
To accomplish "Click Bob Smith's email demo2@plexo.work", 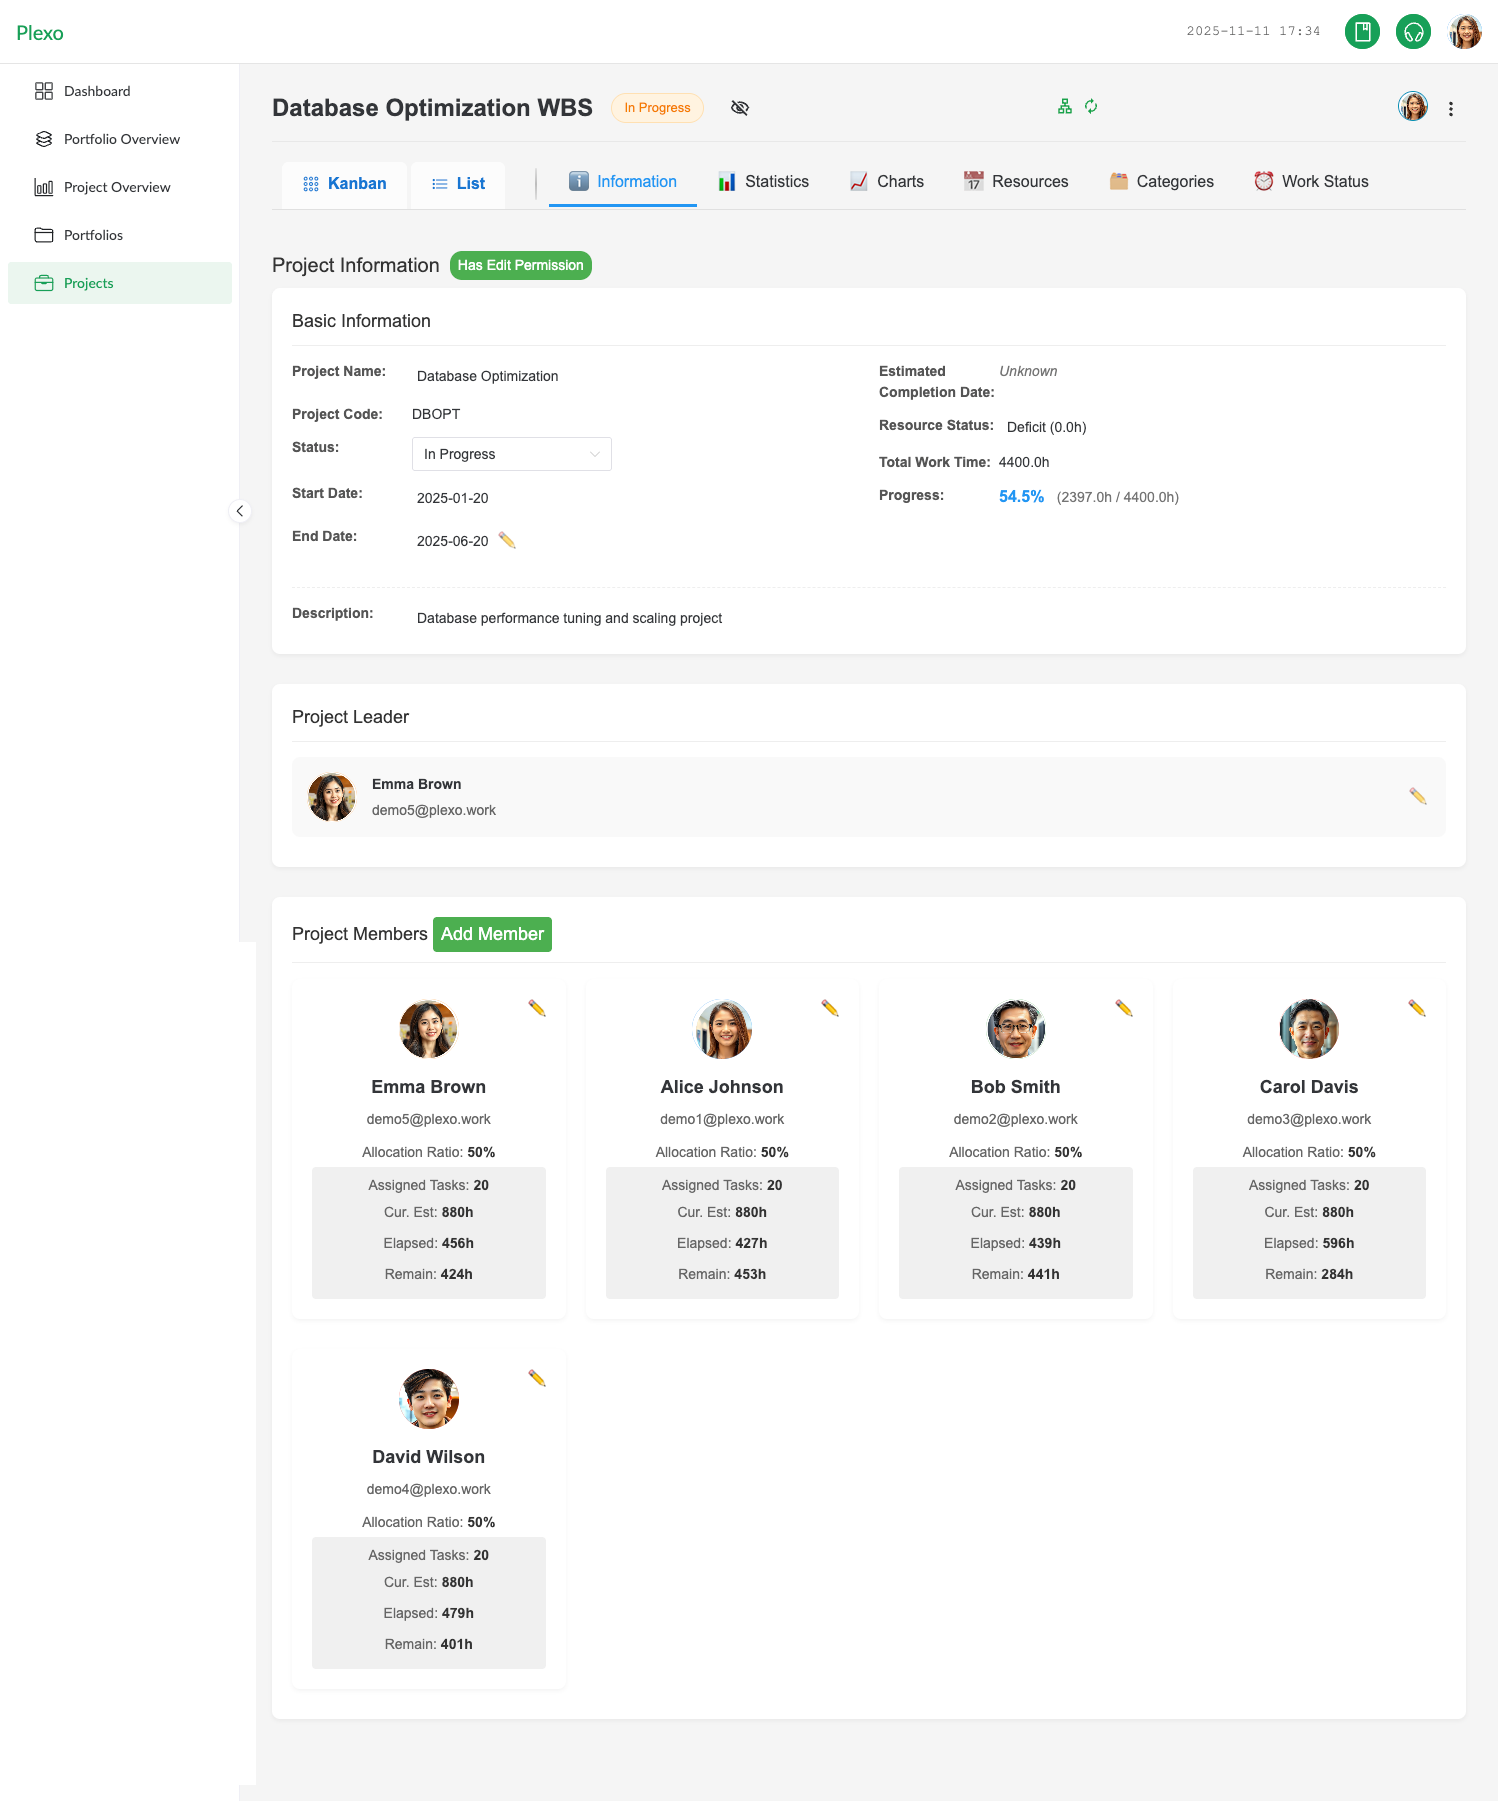I will tap(1015, 1119).
